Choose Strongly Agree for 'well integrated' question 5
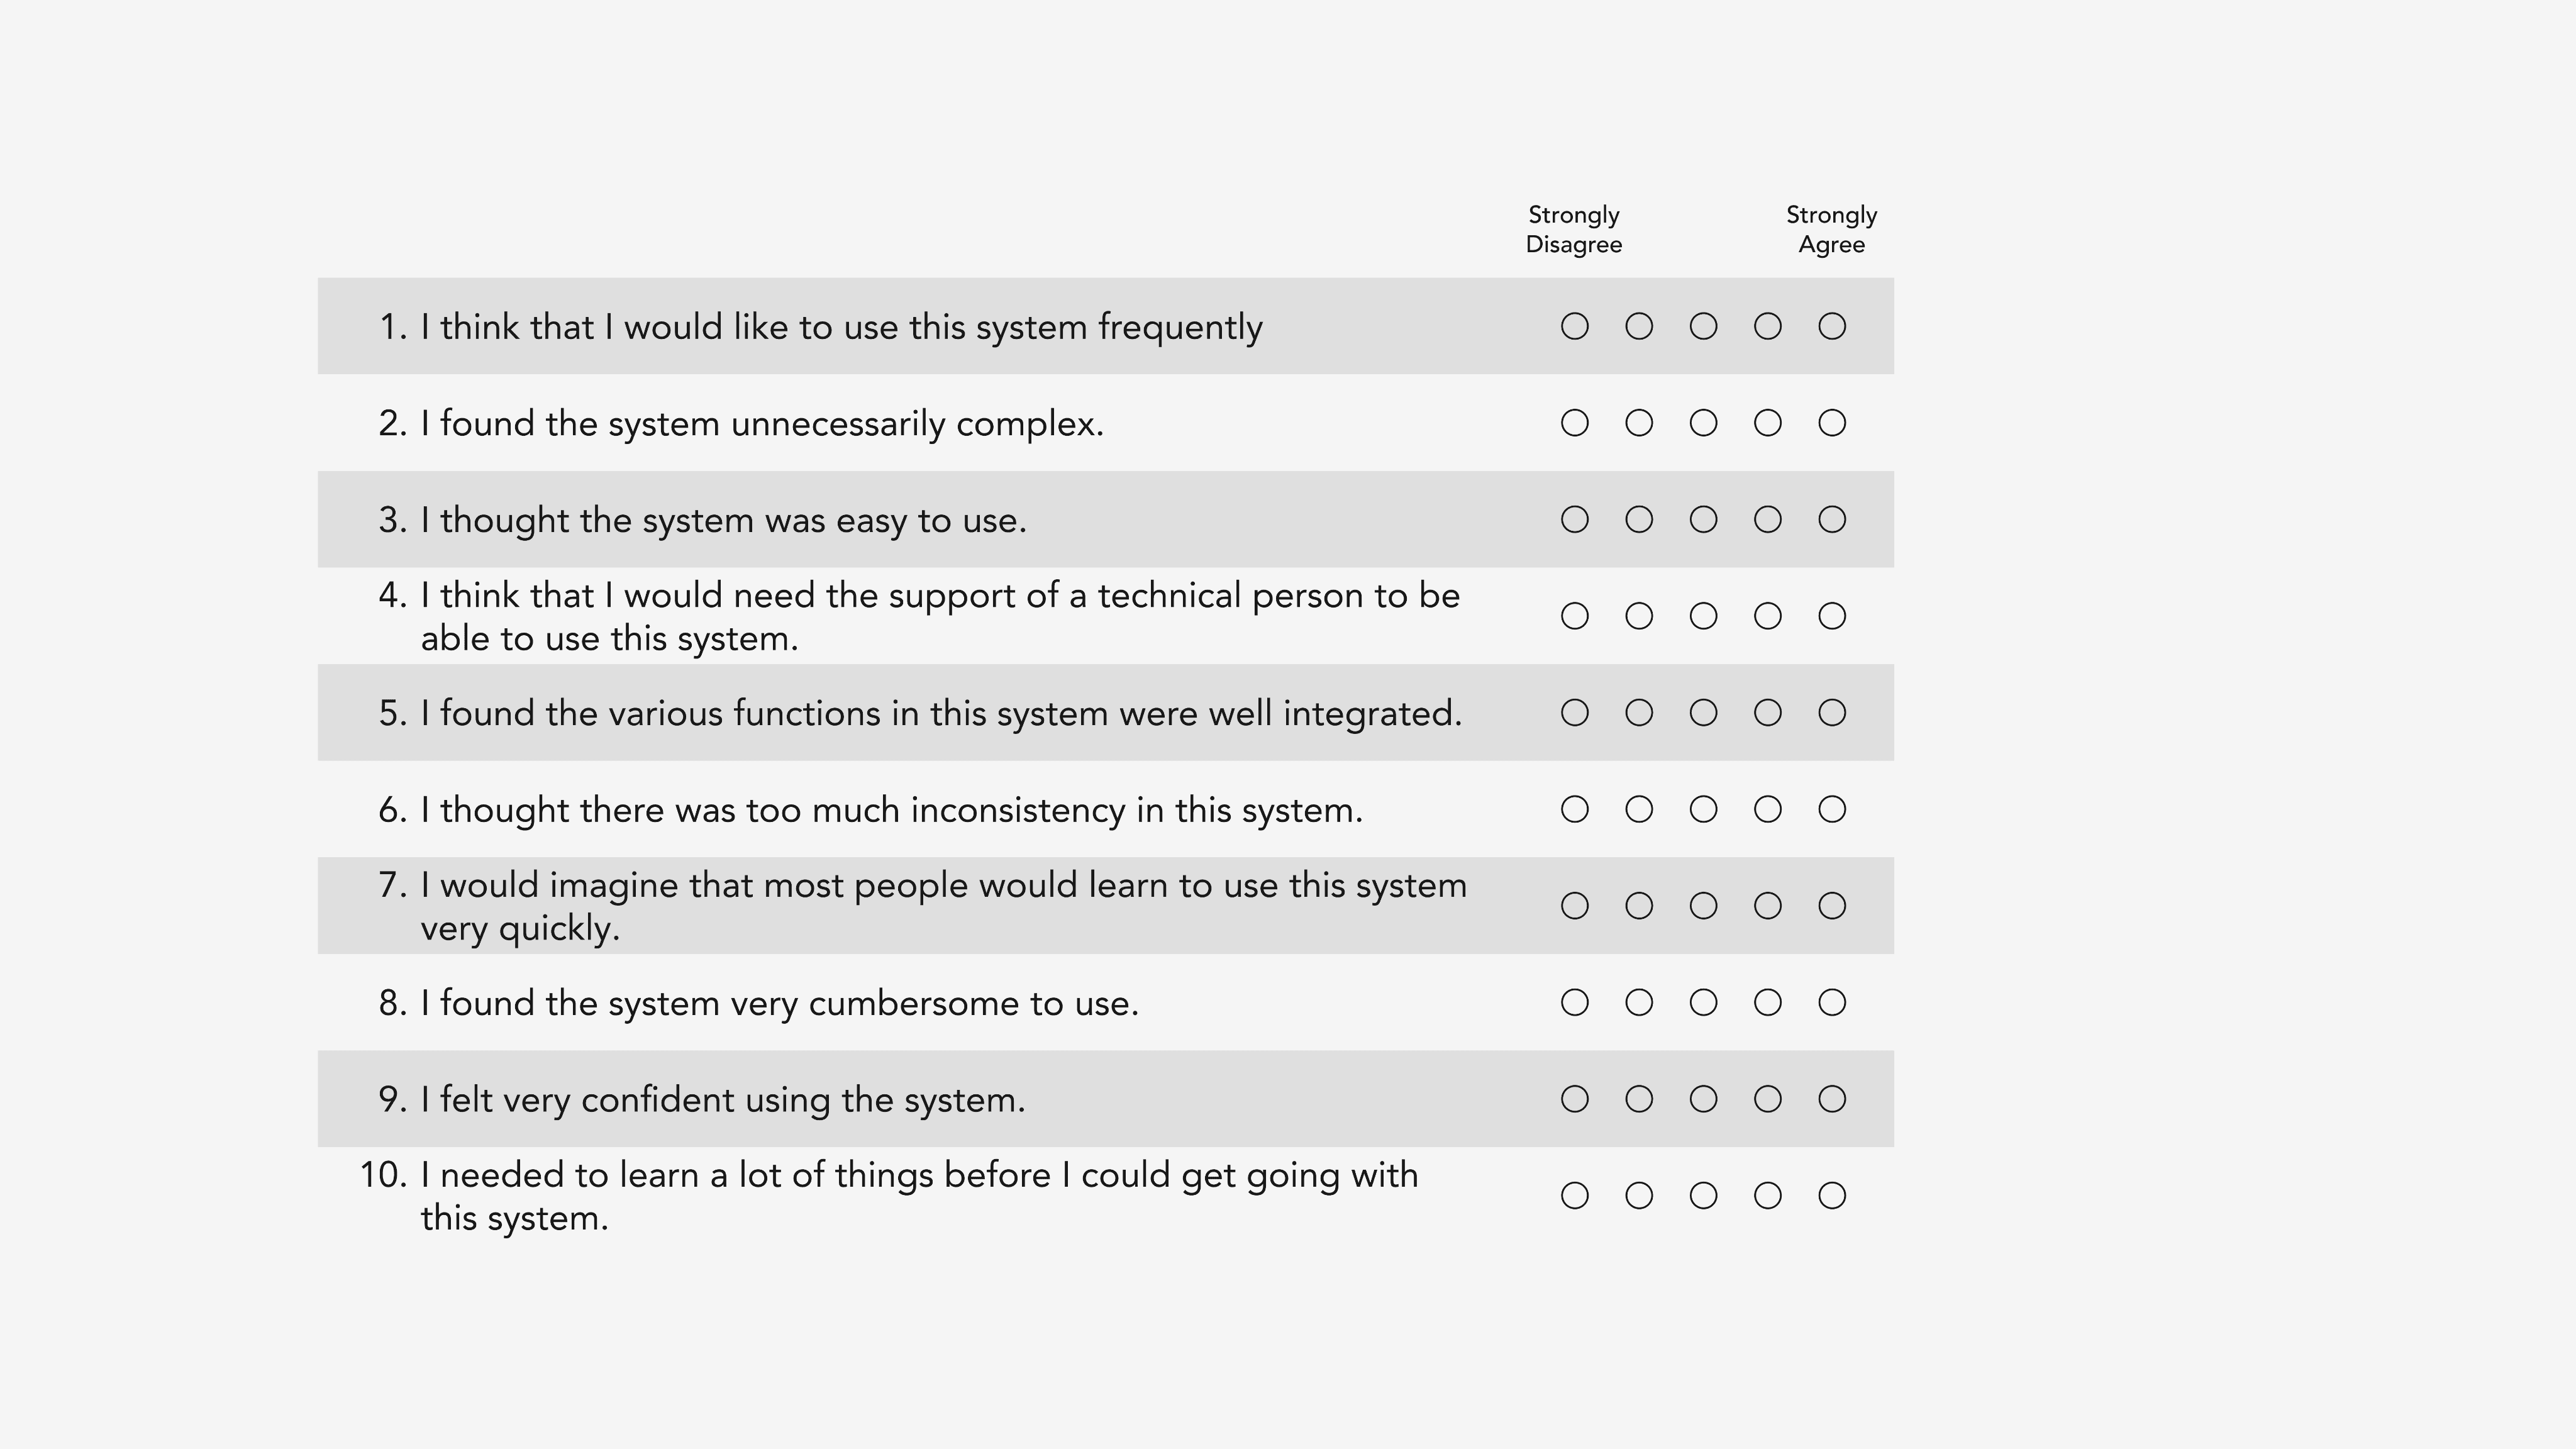This screenshot has width=2576, height=1449. click(1832, 713)
